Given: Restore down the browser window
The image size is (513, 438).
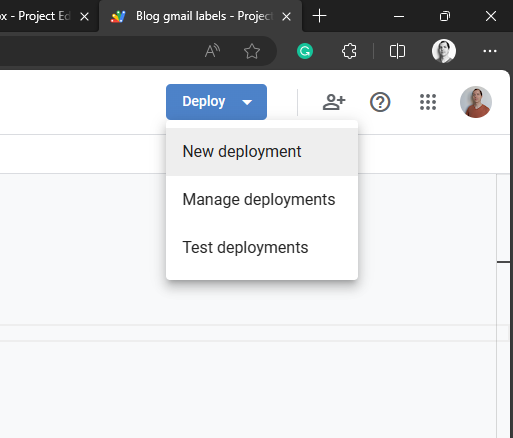Looking at the screenshot, I should 445,16.
